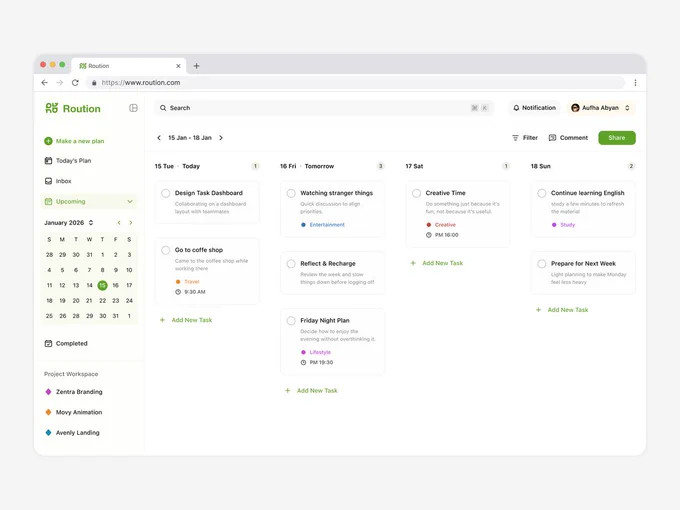Mark Continue learning English as complete
This screenshot has width=680, height=510.
(x=542, y=193)
